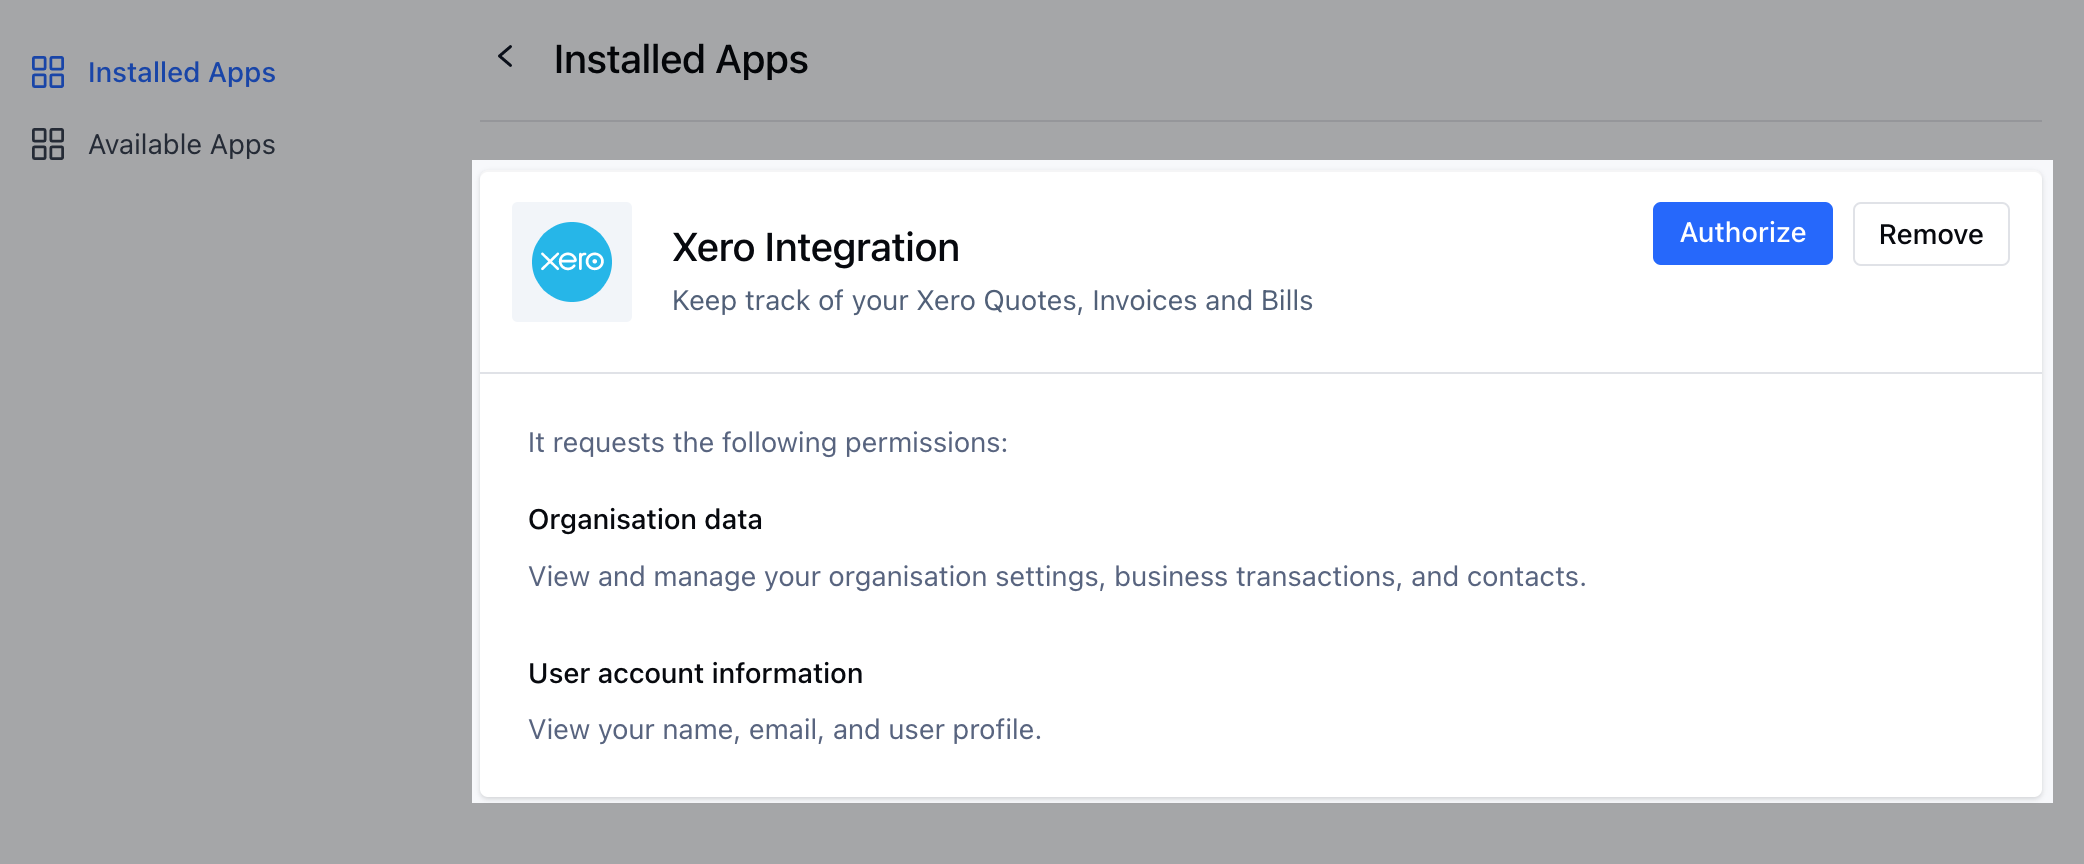2084x864 pixels.
Task: Open Available Apps in the sidebar
Action: point(181,145)
